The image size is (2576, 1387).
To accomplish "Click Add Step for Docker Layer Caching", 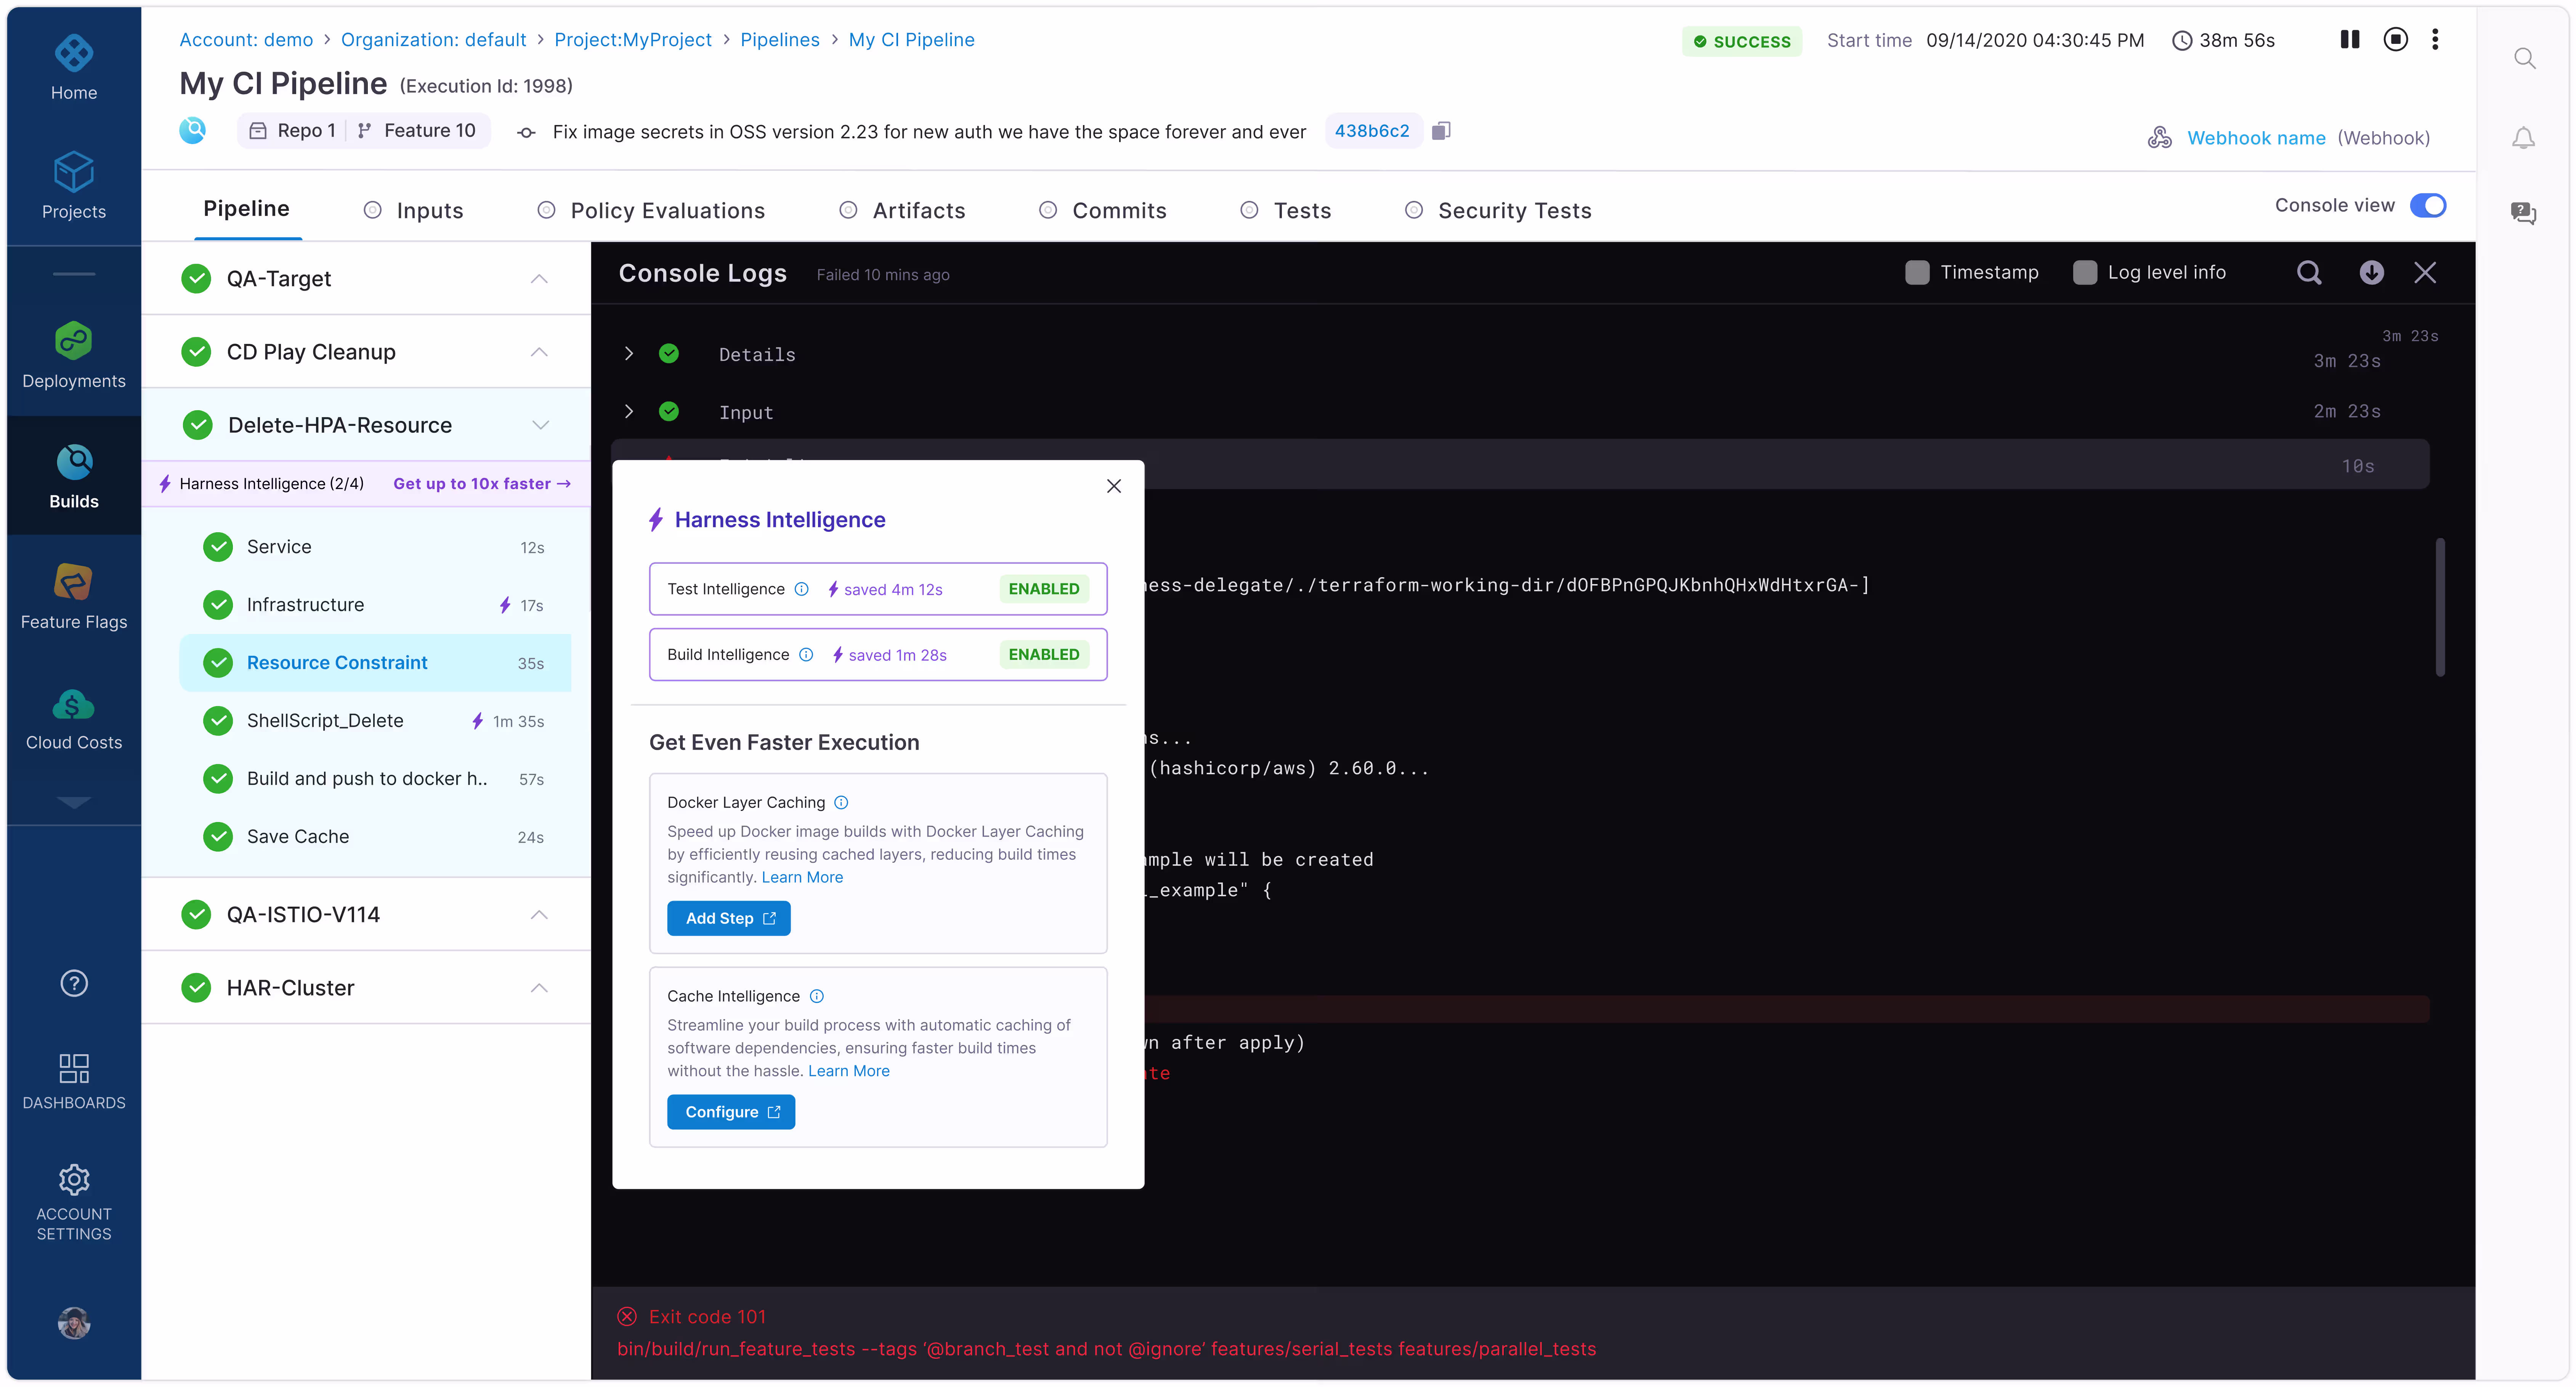I will (728, 918).
